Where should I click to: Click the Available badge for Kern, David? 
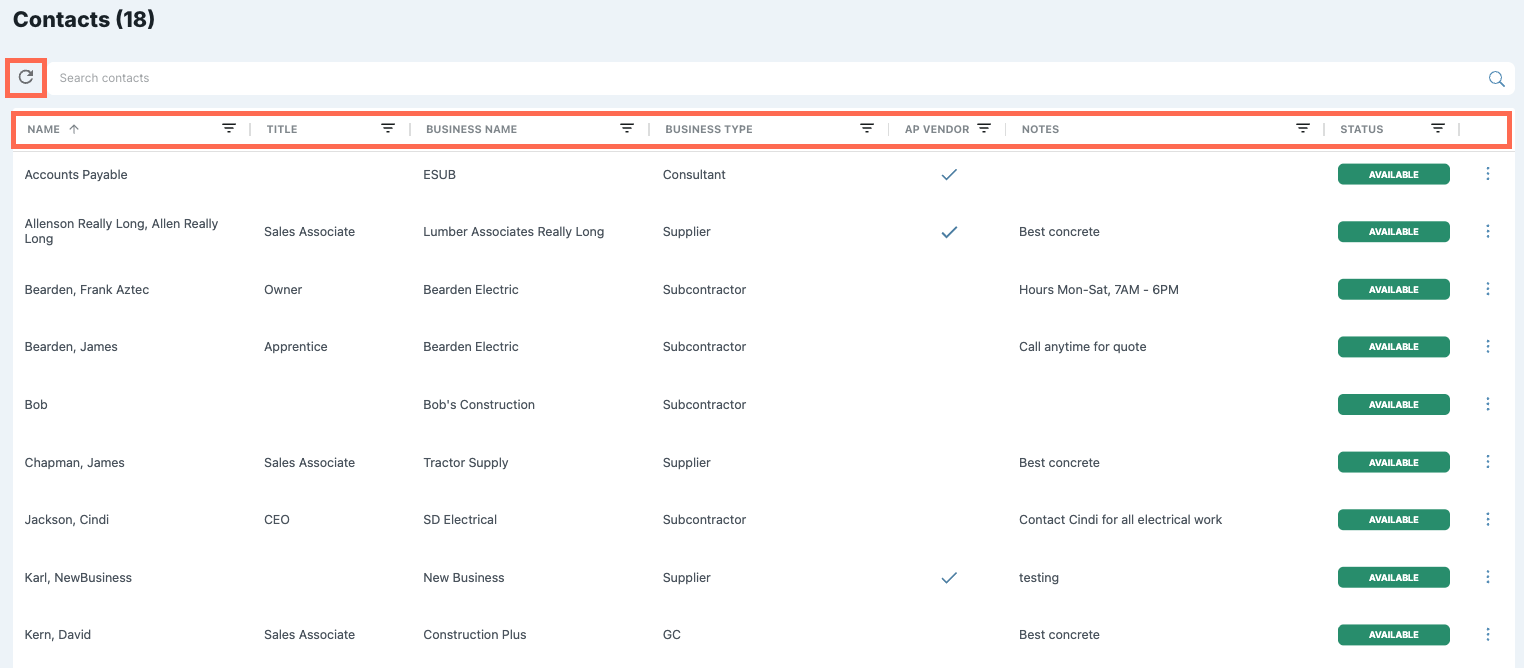click(1394, 634)
